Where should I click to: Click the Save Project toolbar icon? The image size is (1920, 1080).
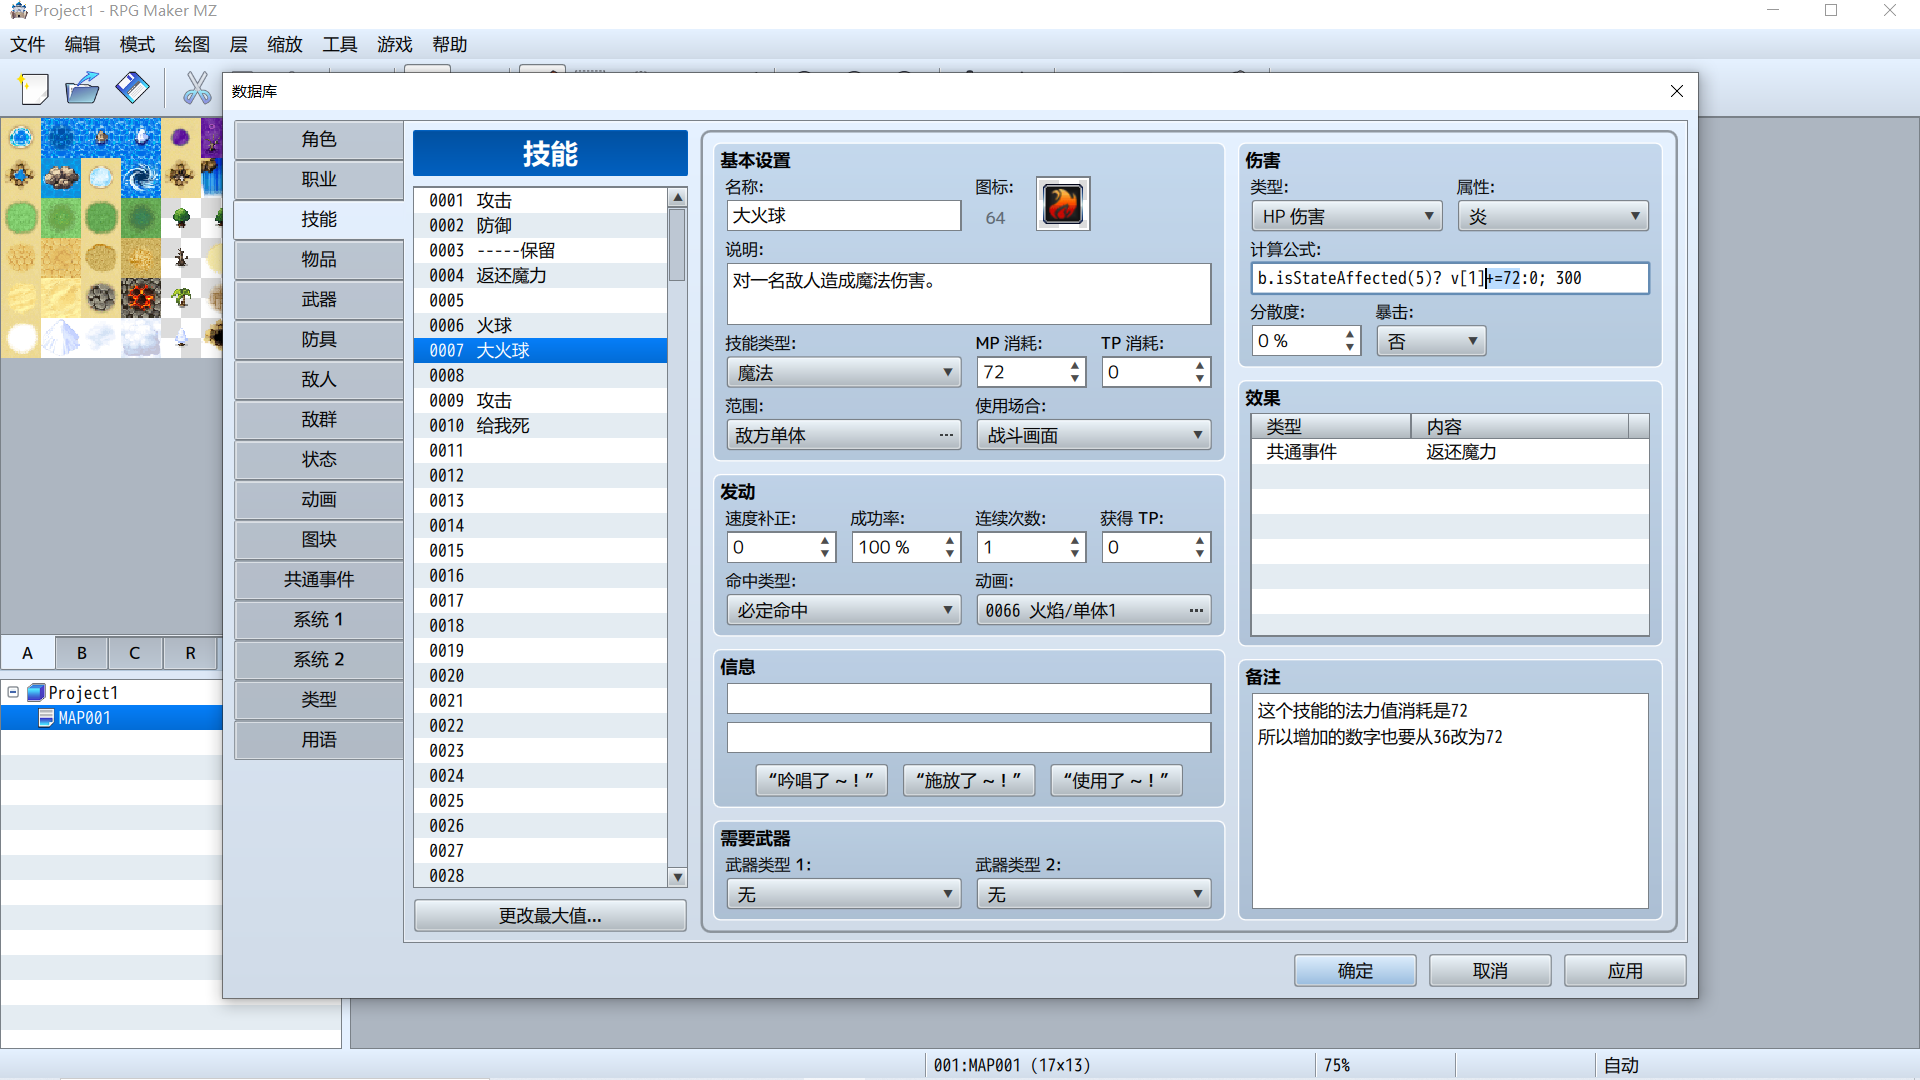[132, 89]
